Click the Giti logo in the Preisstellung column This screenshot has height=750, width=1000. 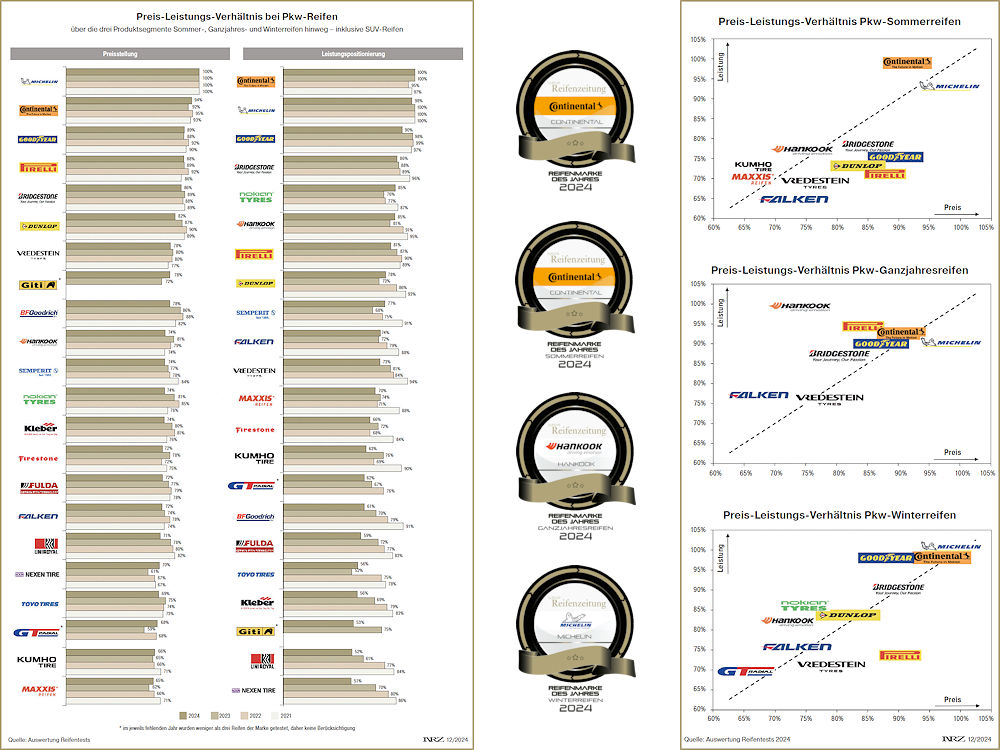[38, 285]
